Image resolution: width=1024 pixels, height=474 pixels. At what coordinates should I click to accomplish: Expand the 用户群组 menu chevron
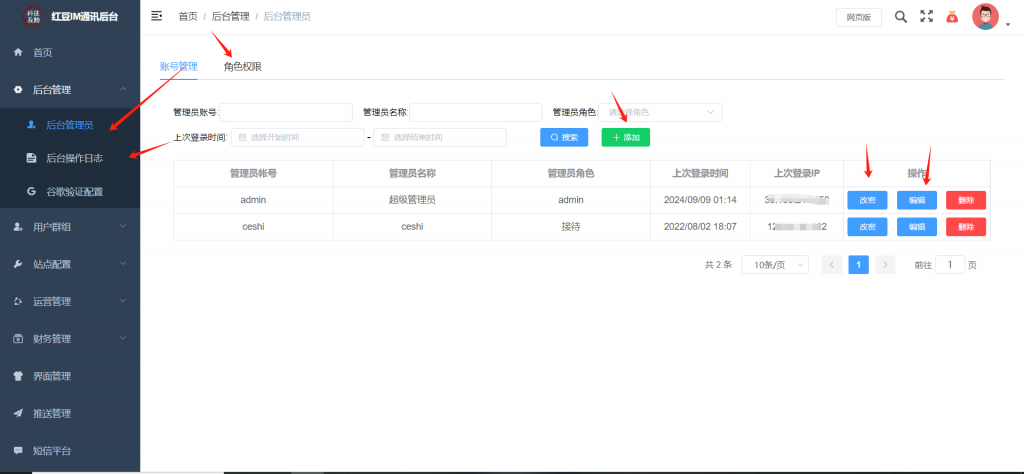click(123, 227)
